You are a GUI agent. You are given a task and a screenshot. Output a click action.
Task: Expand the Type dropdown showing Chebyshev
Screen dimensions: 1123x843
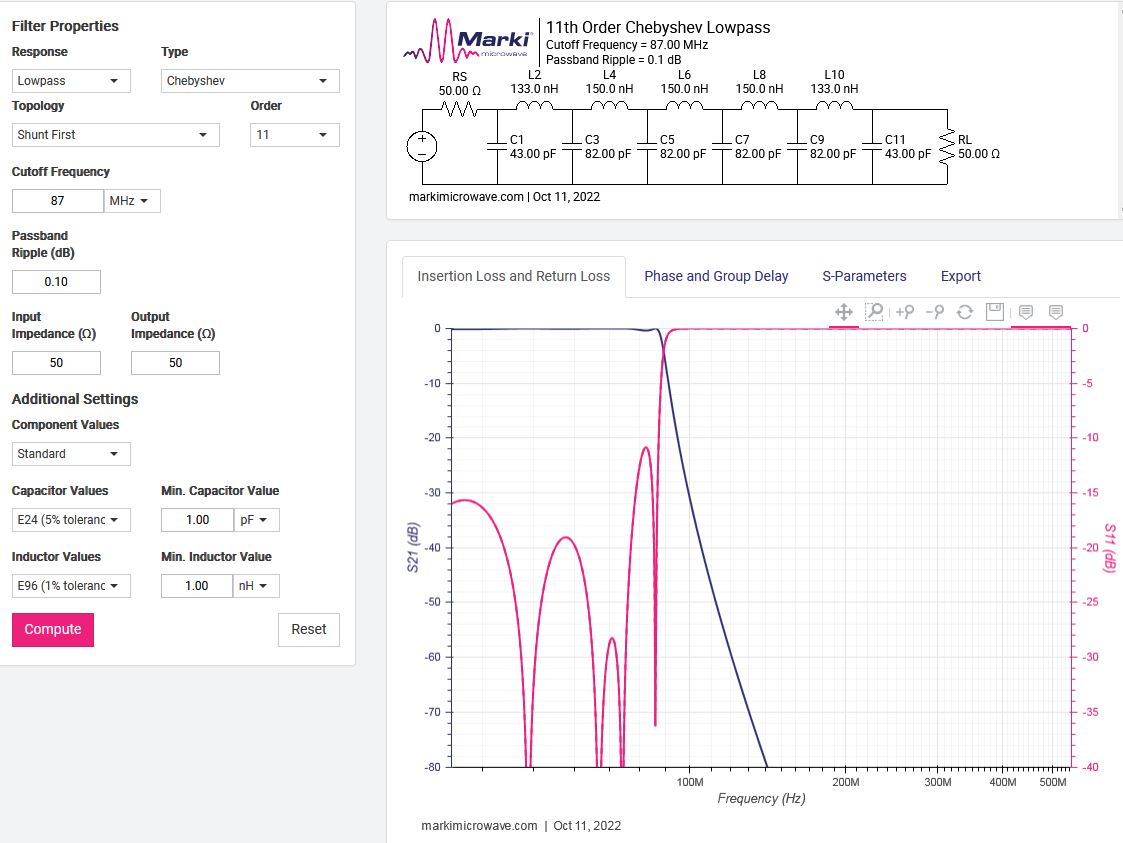[x=250, y=81]
